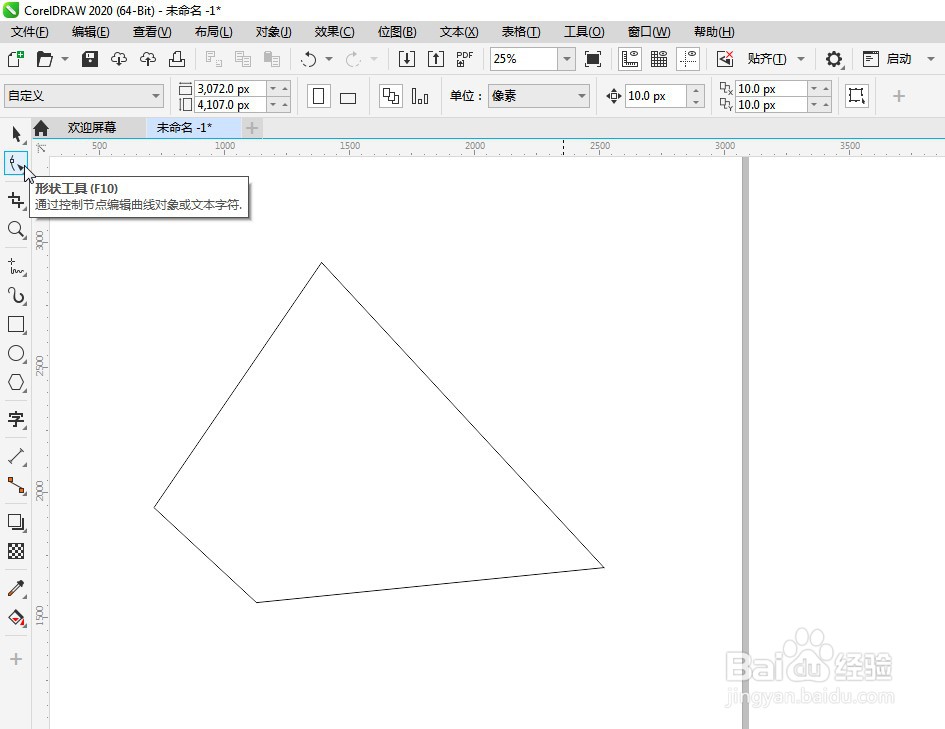Click the application Launch button
This screenshot has width=945, height=729.
887,58
